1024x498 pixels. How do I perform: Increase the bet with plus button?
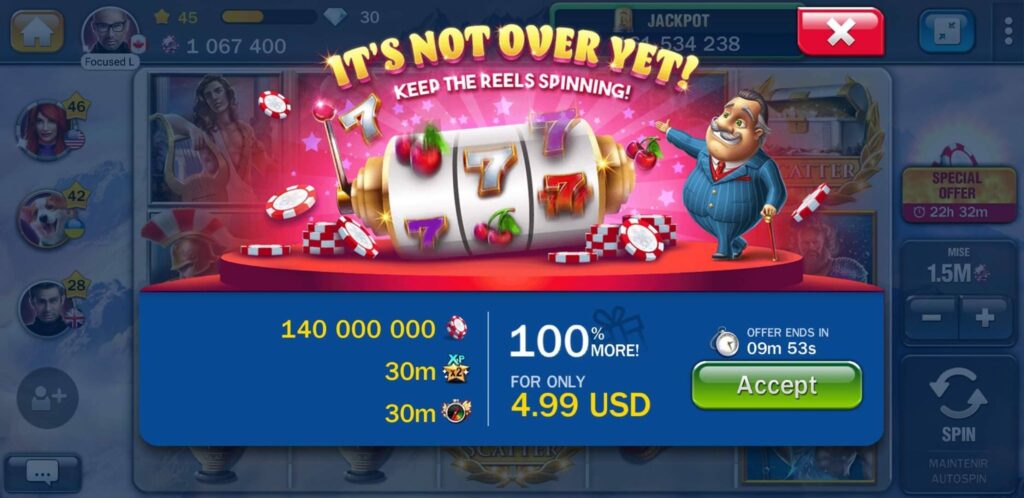(x=985, y=318)
